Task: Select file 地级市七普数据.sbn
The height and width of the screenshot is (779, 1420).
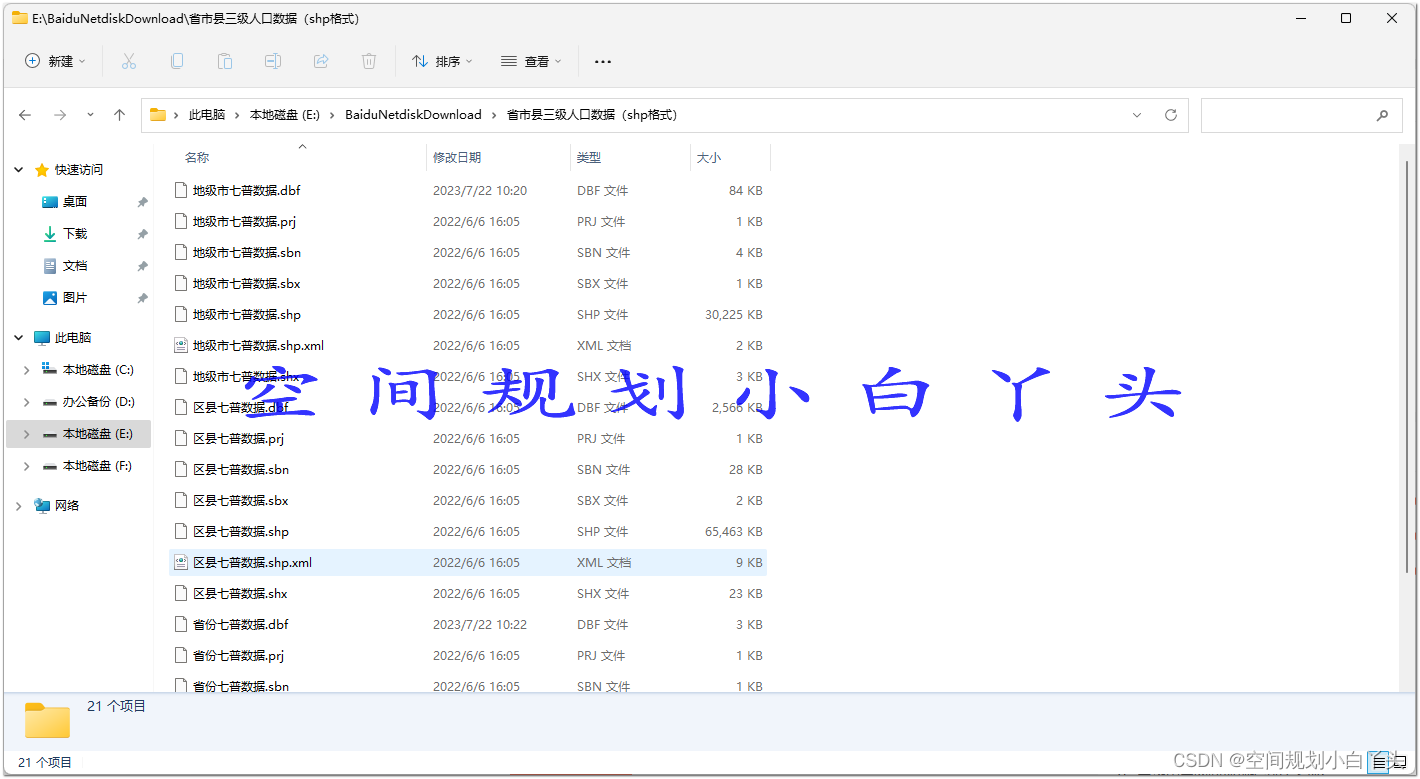Action: click(246, 252)
